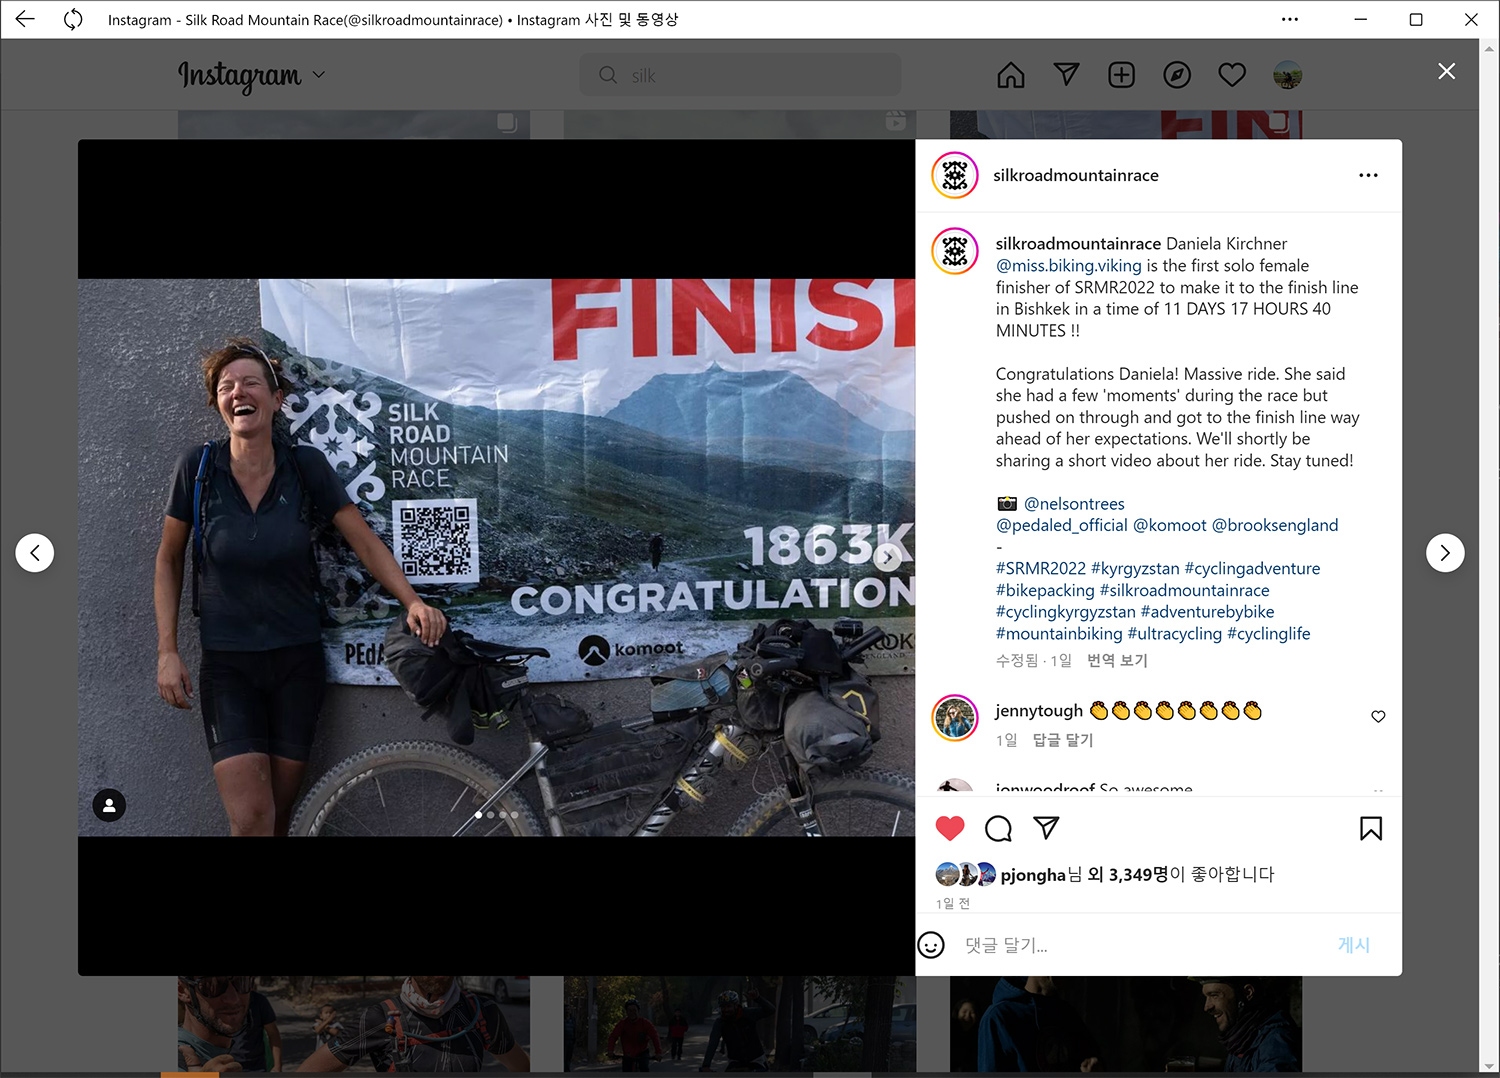Open silkroadmountainrace avatar in post header
This screenshot has width=1500, height=1078.
point(955,175)
